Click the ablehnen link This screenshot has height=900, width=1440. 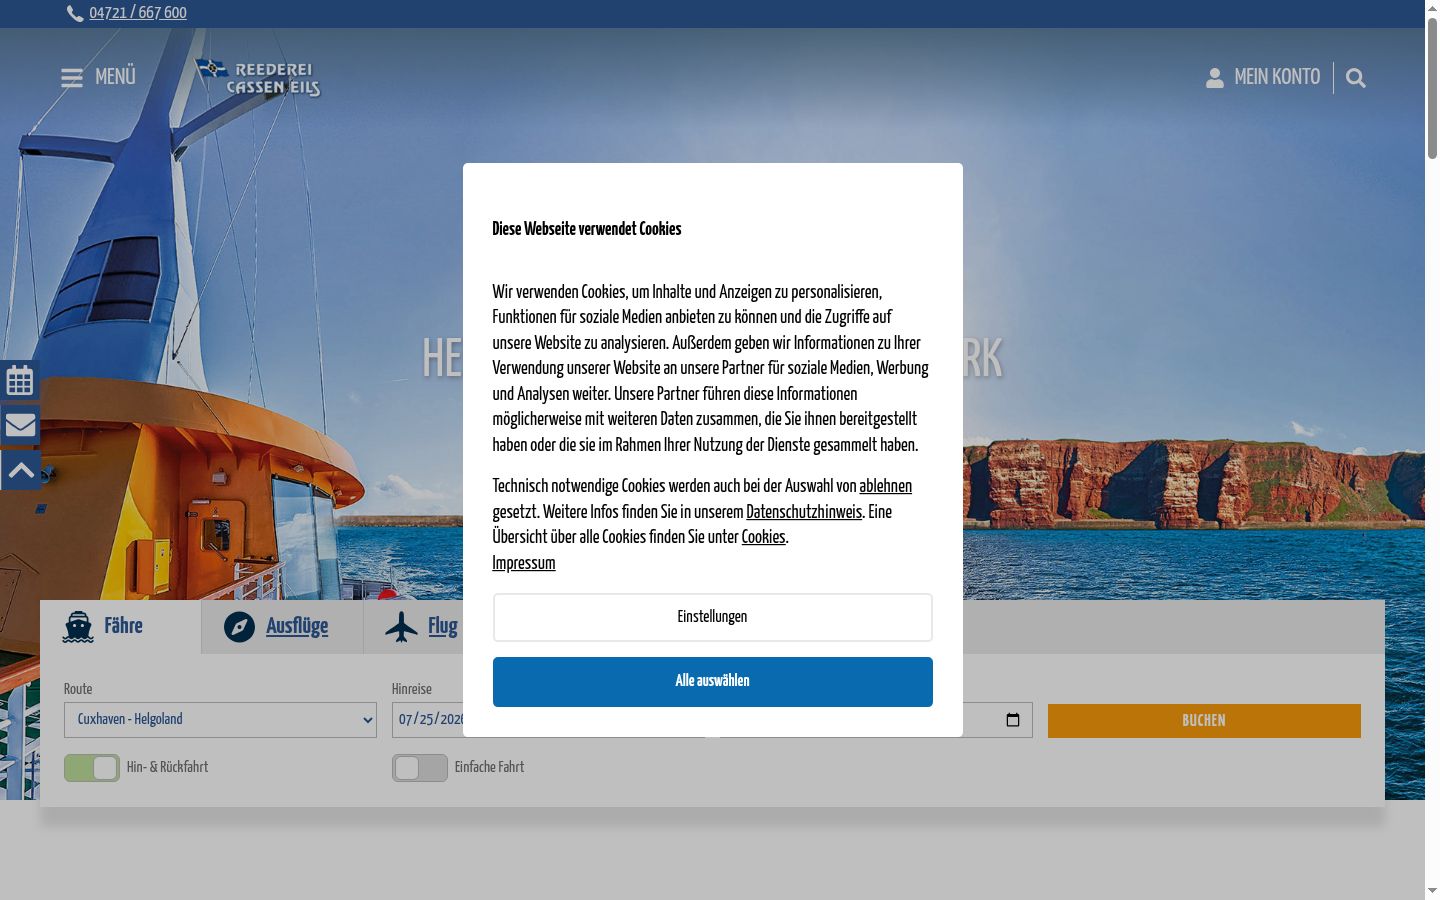[x=885, y=487]
